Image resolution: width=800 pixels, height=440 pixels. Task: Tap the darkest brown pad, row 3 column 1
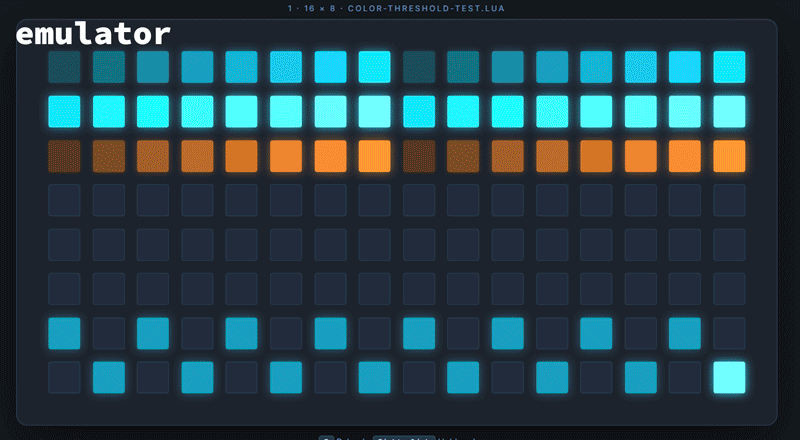click(64, 156)
